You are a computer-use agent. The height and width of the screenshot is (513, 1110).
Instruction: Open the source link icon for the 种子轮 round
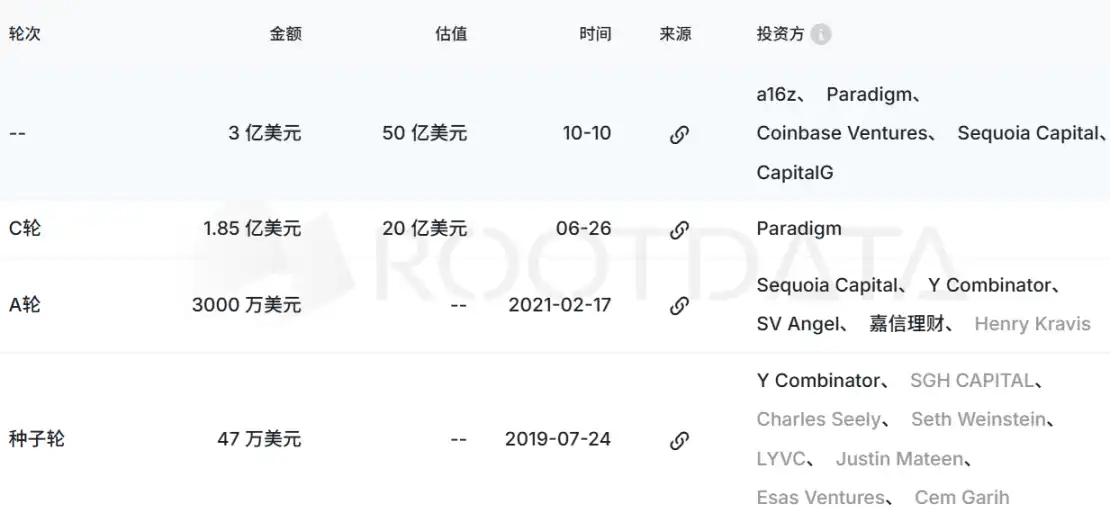click(679, 439)
